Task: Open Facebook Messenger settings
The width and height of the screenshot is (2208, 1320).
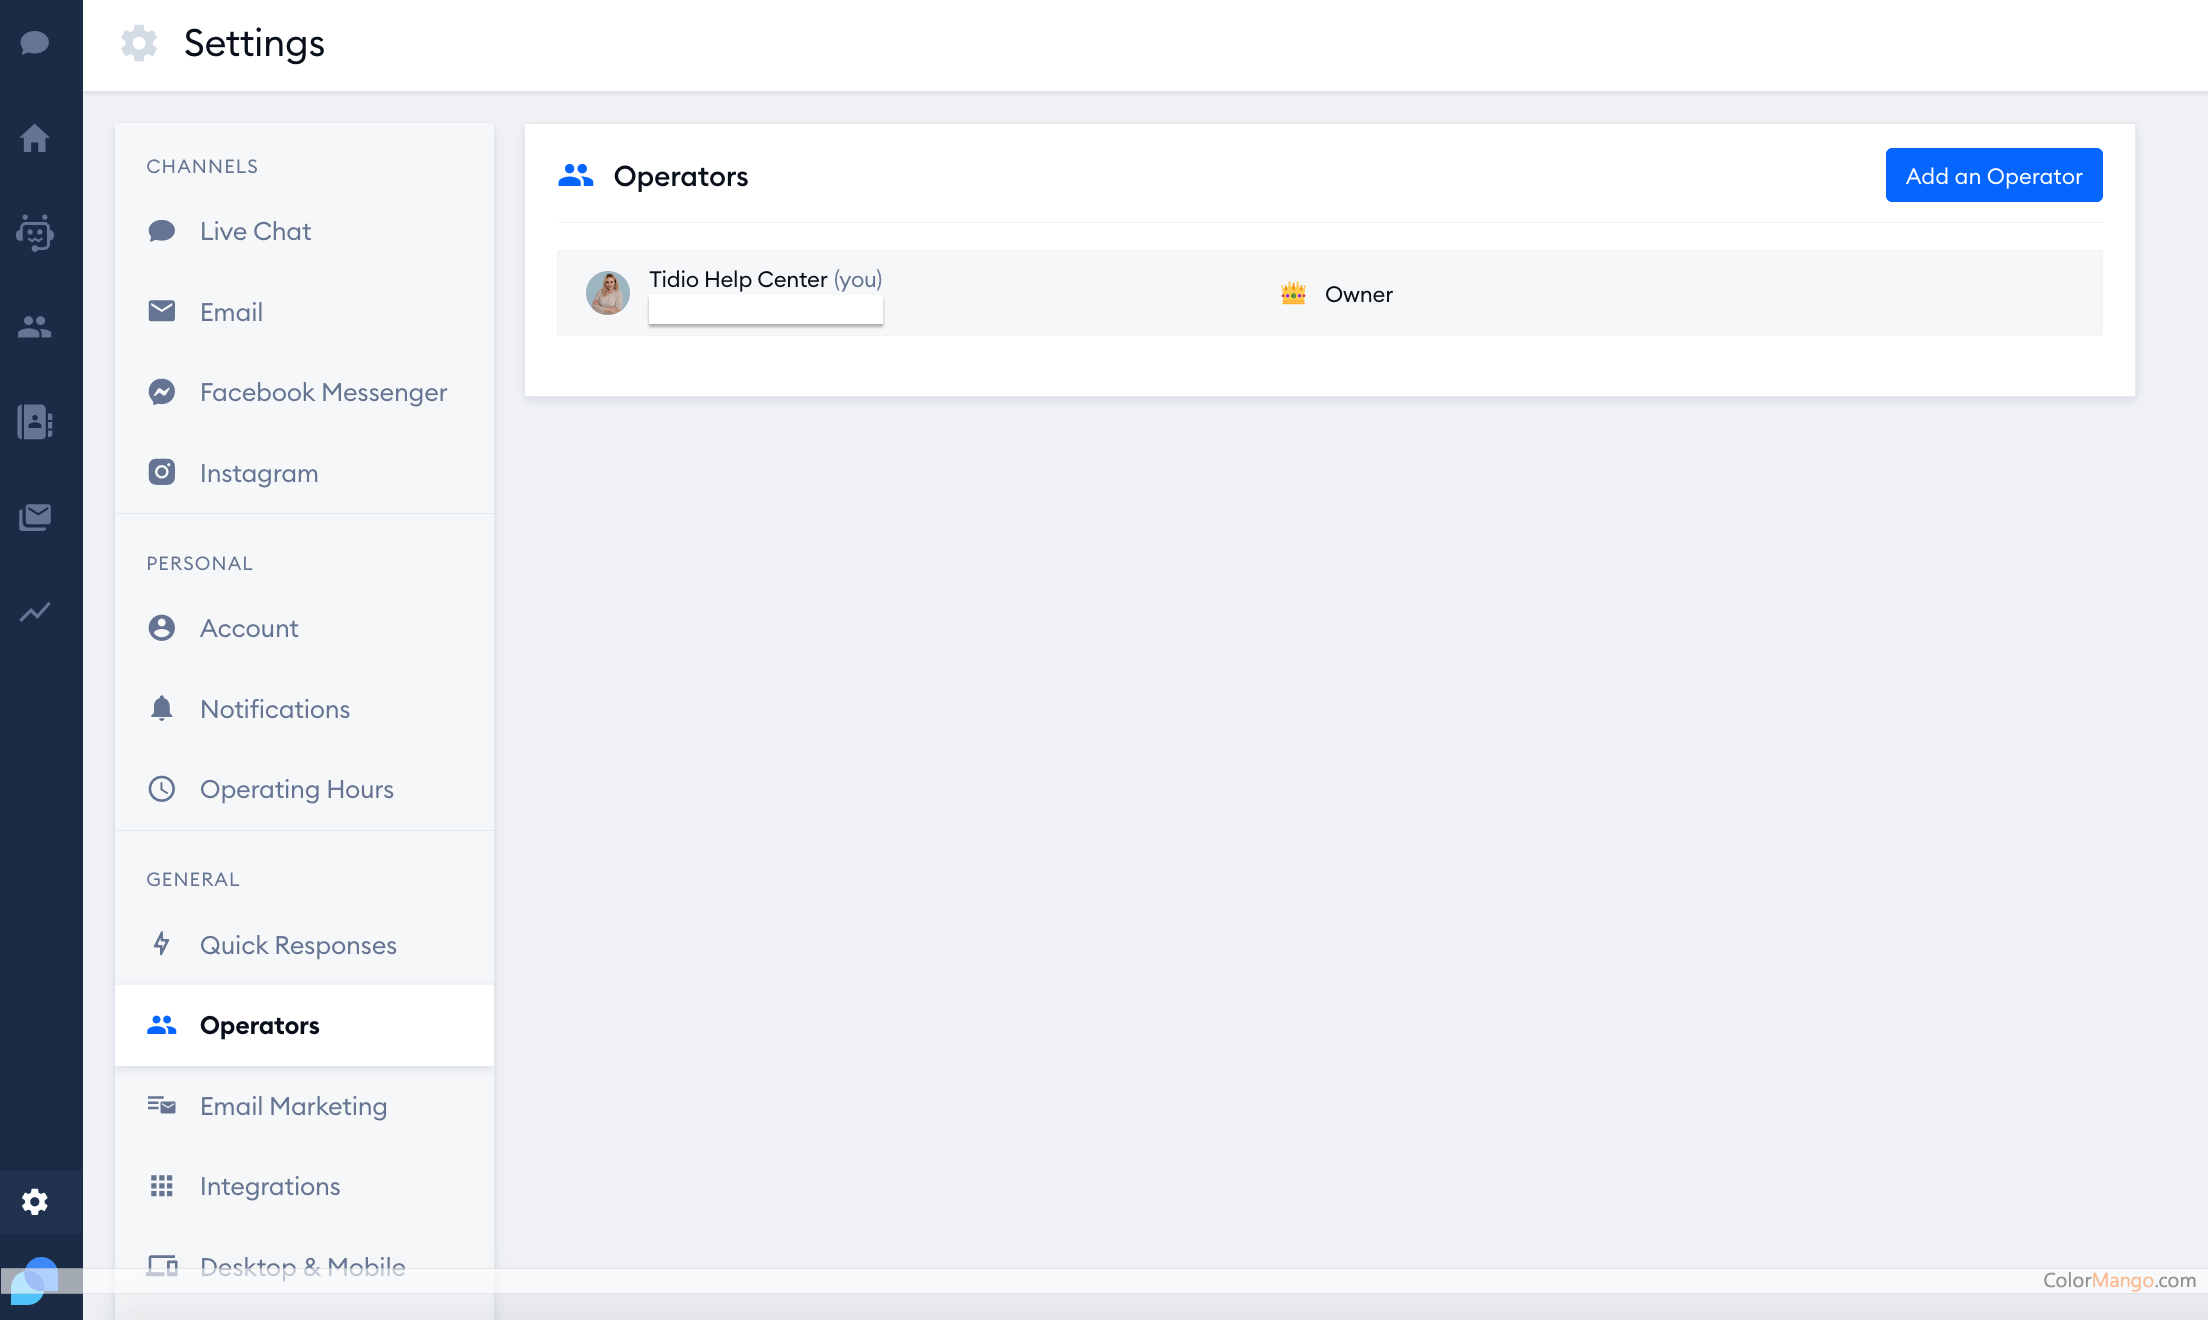Action: point(323,392)
